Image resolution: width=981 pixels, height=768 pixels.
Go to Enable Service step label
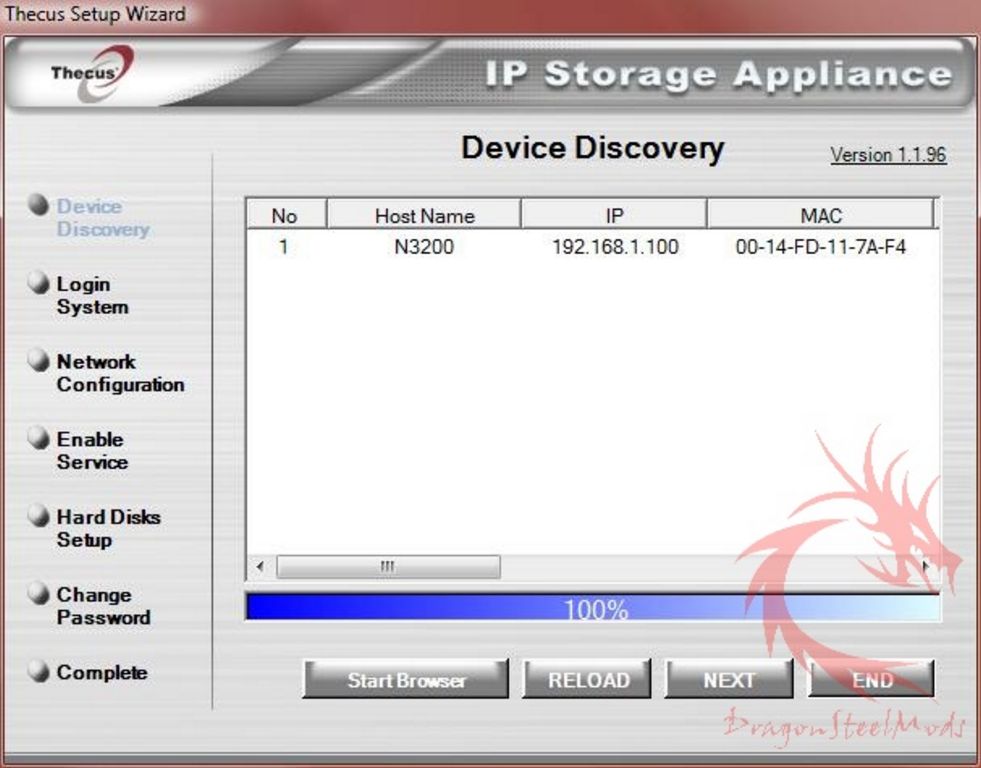[x=92, y=450]
